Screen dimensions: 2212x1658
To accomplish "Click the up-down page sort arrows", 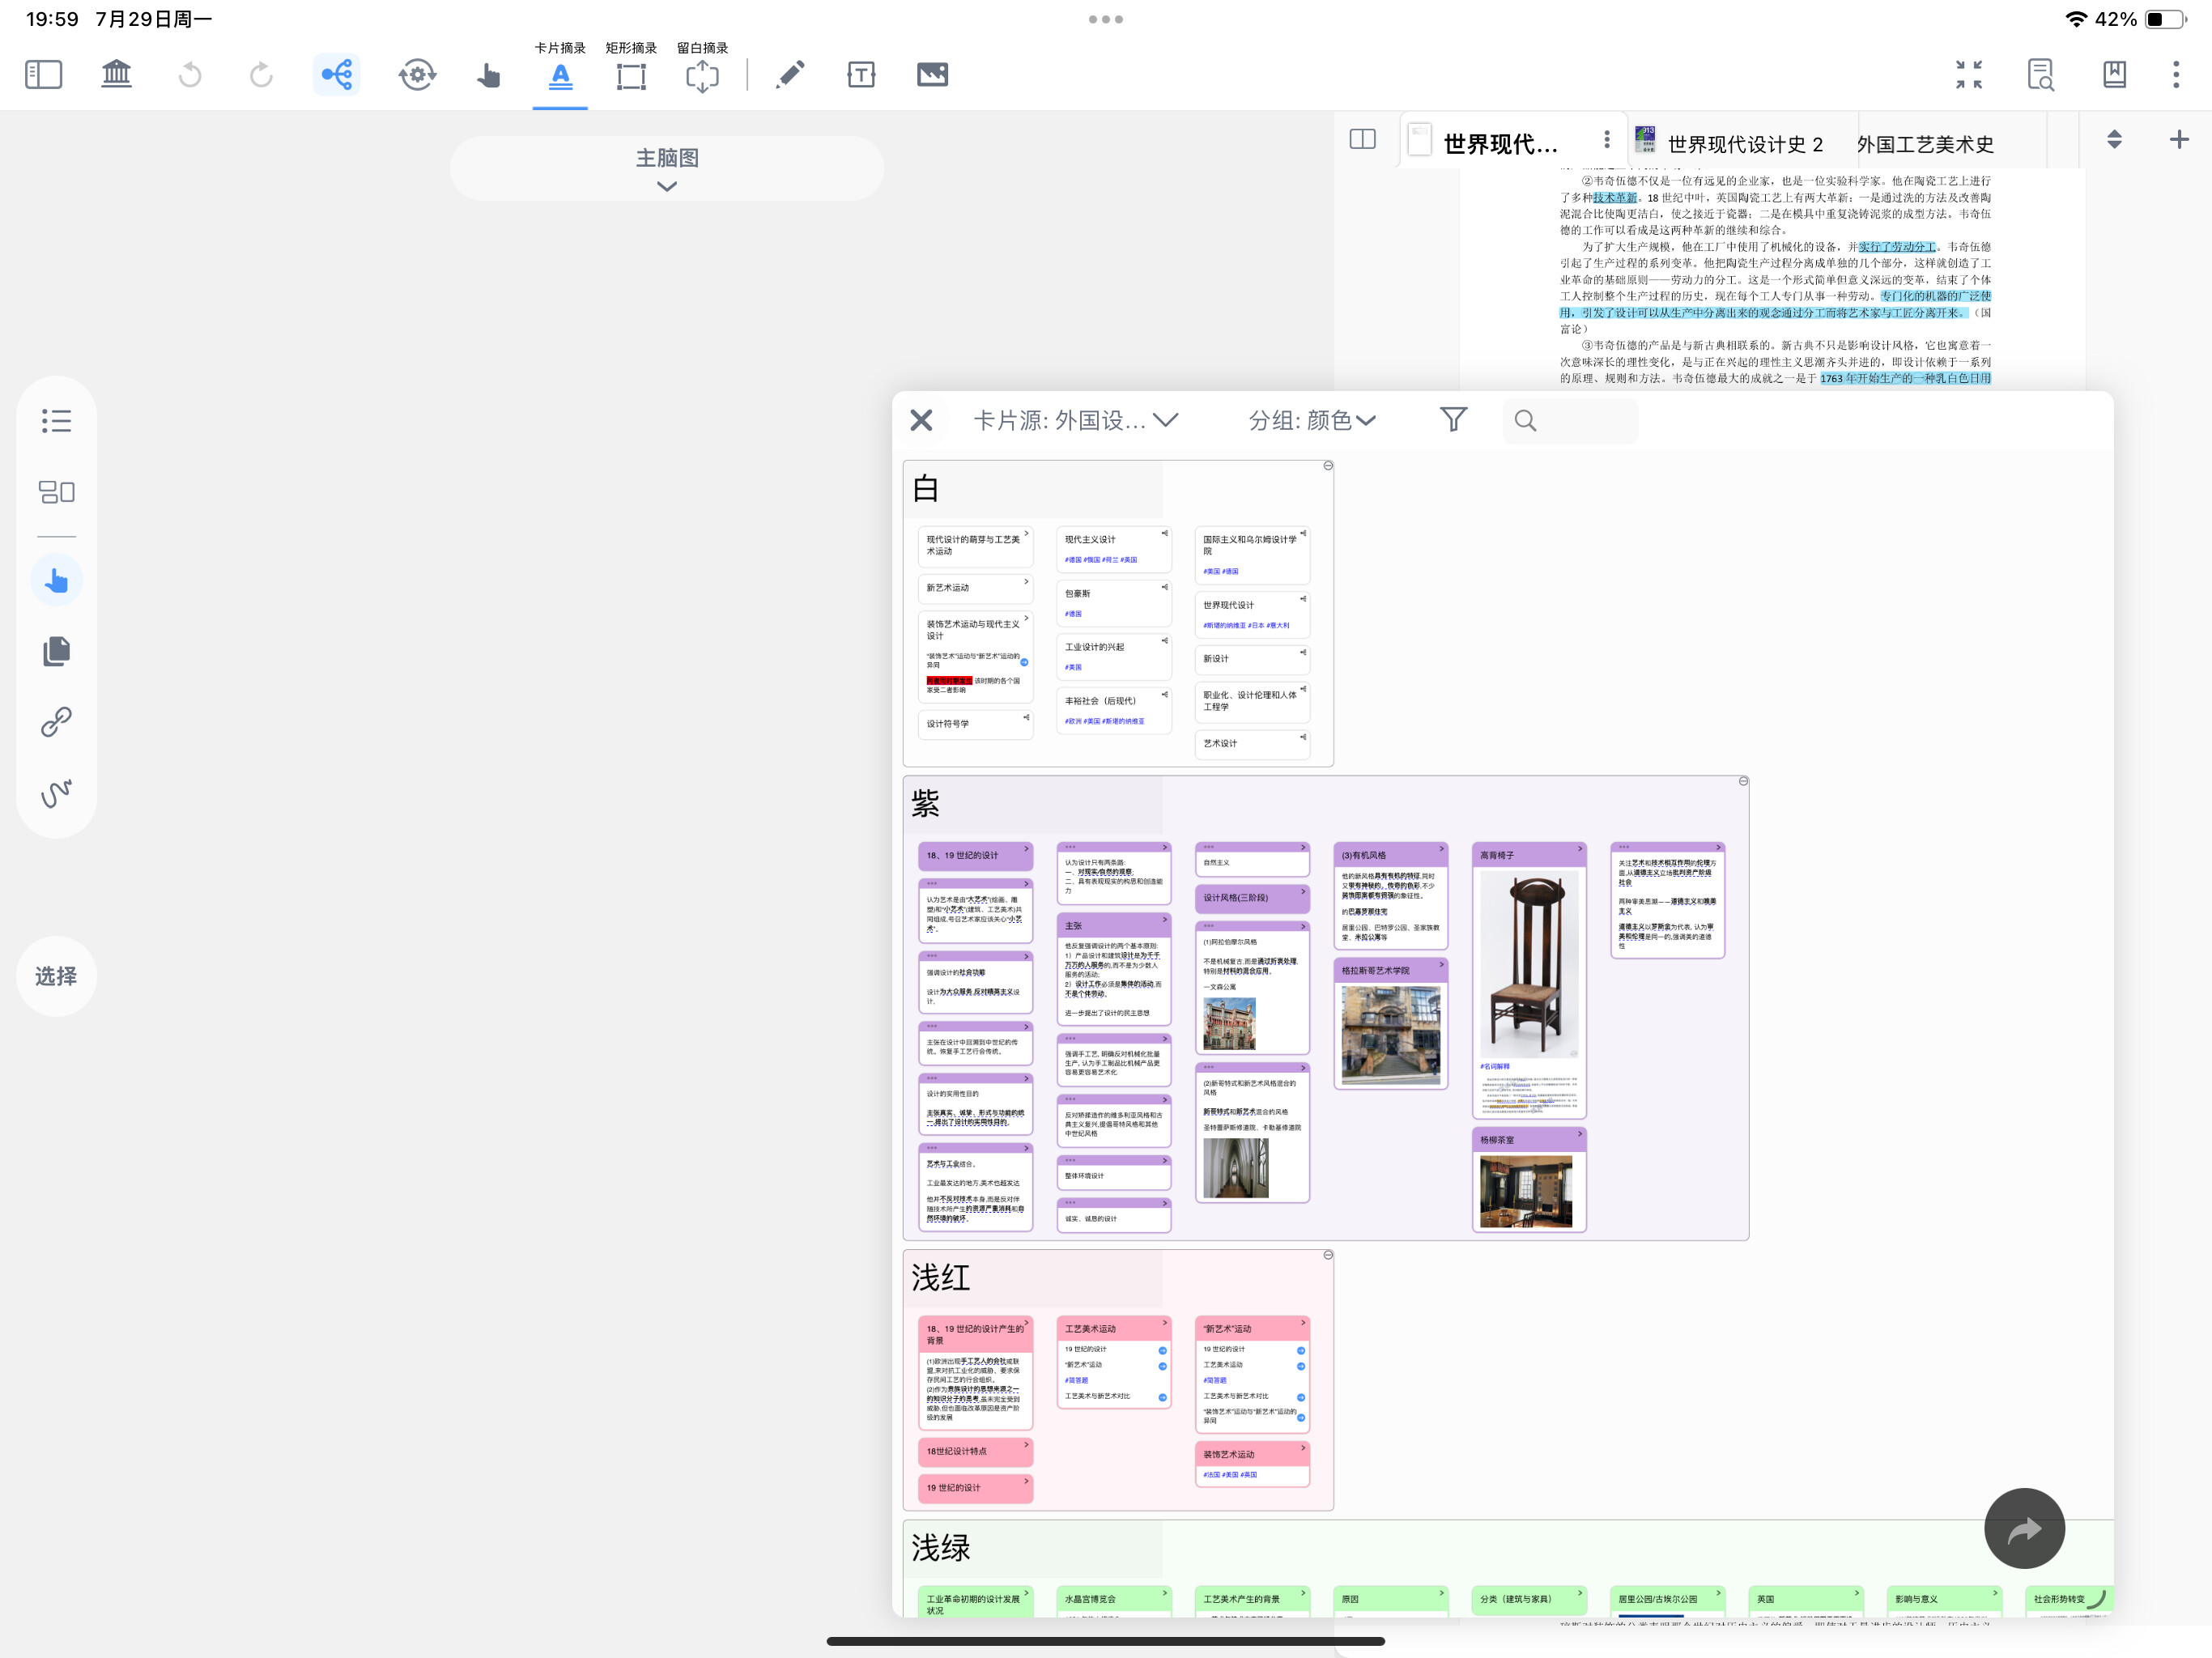I will coord(2114,139).
